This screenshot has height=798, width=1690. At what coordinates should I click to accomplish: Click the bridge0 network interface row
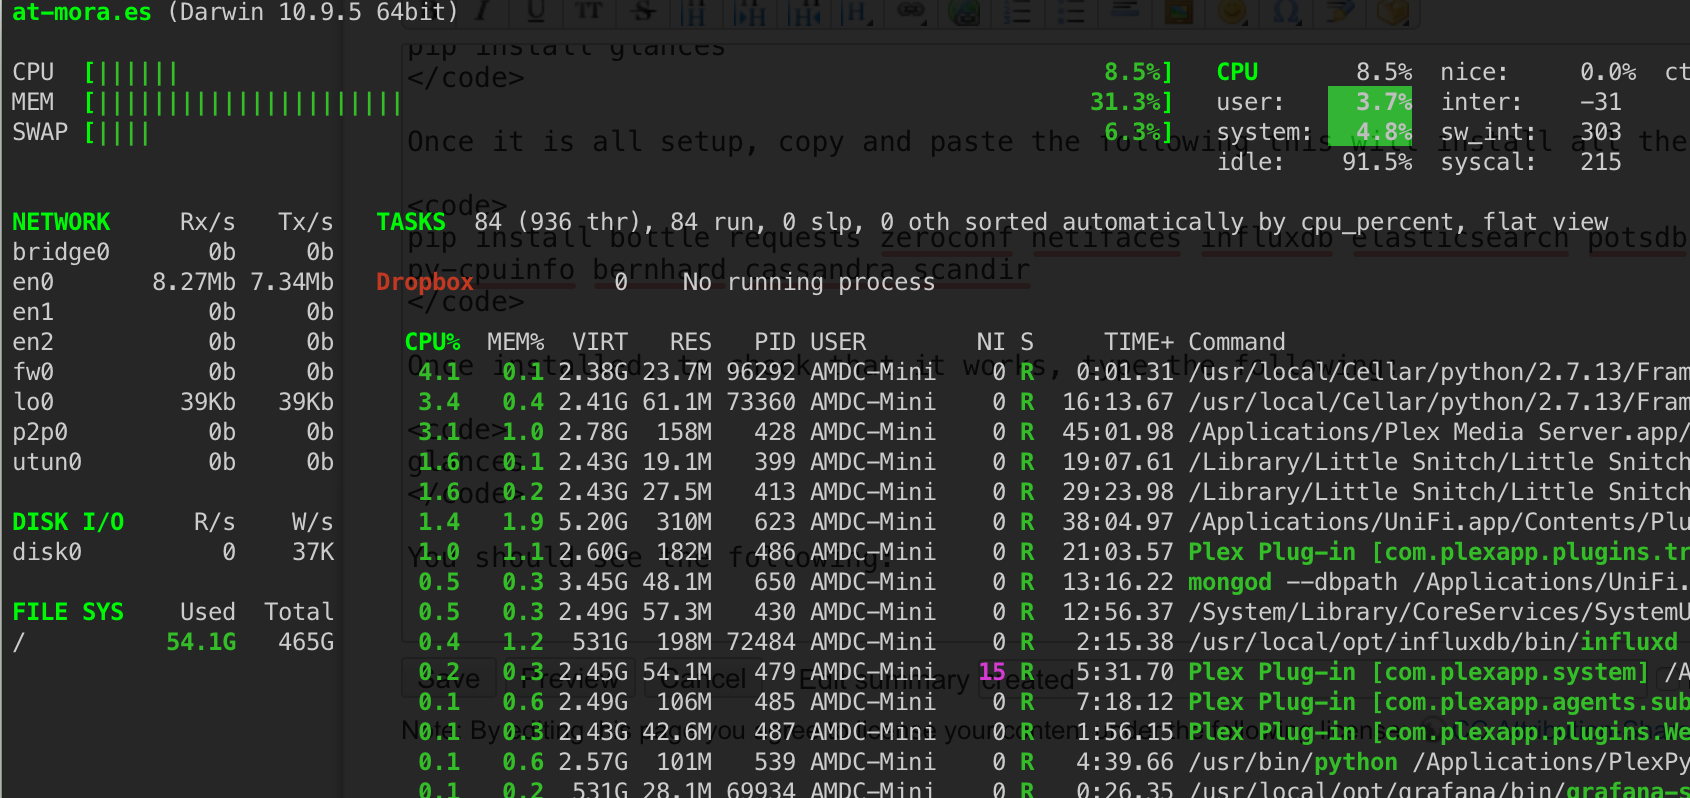click(x=173, y=252)
